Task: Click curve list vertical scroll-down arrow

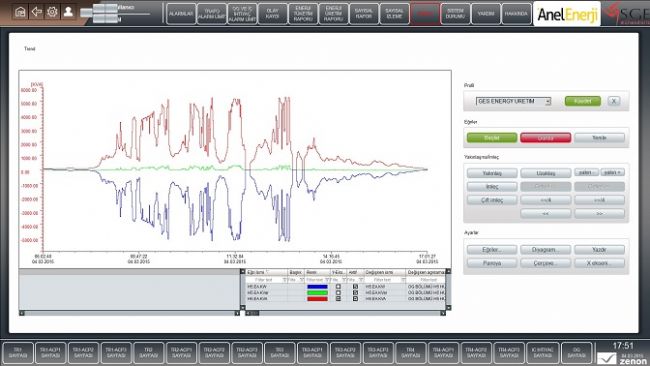Action: coord(448,308)
